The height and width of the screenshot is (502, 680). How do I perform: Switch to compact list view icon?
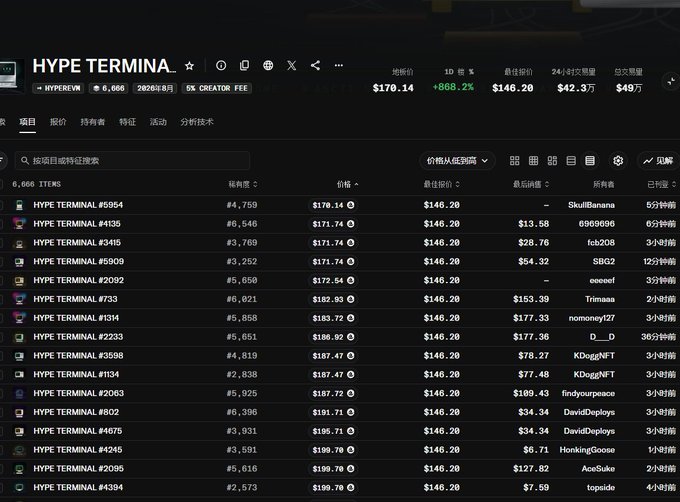(x=571, y=161)
